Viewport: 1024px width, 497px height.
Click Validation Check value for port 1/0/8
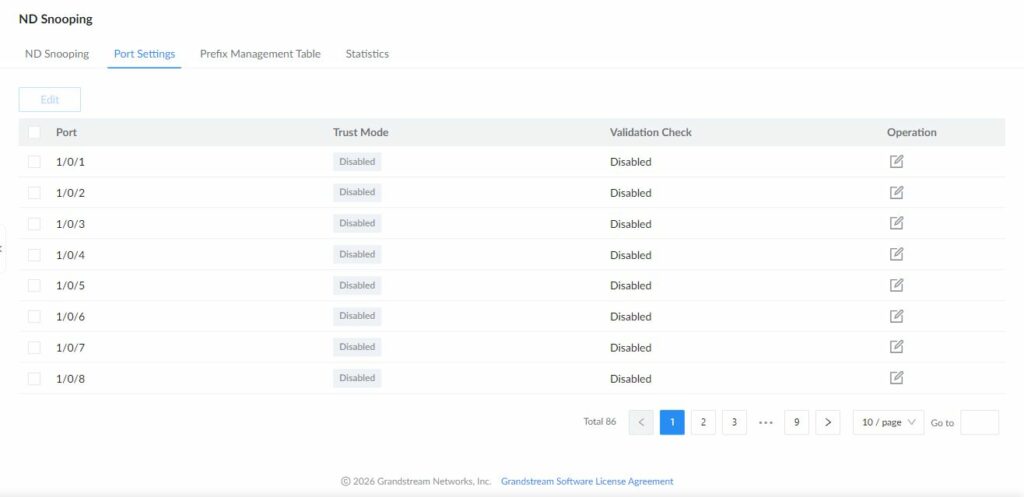pyautogui.click(x=631, y=379)
